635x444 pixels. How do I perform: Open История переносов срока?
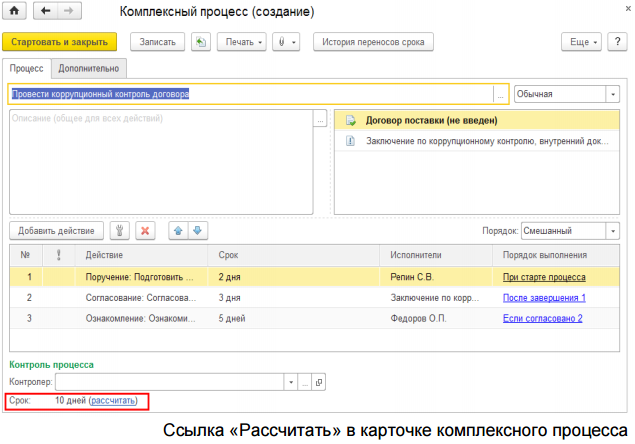pos(373,42)
